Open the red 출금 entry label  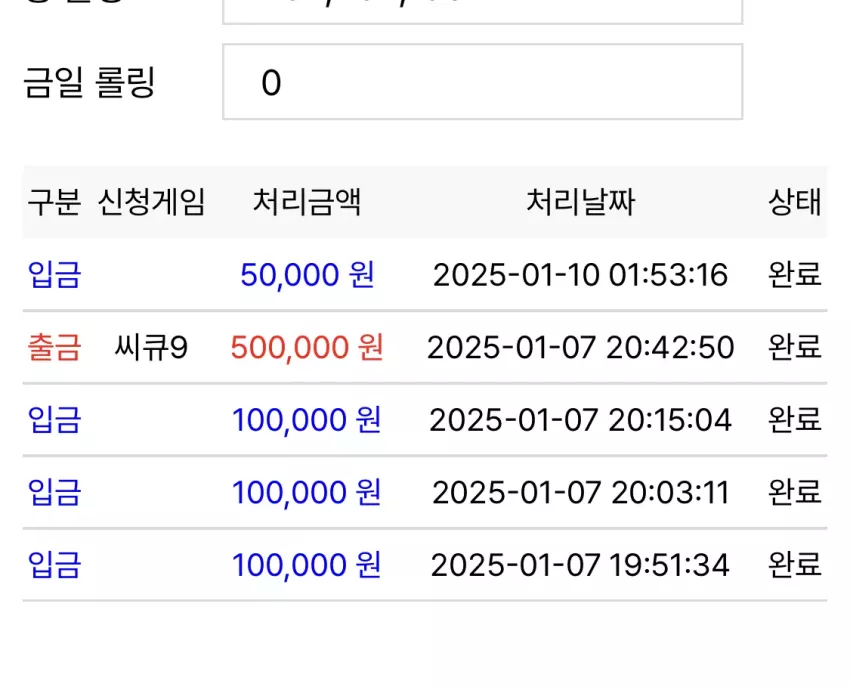click(x=54, y=347)
